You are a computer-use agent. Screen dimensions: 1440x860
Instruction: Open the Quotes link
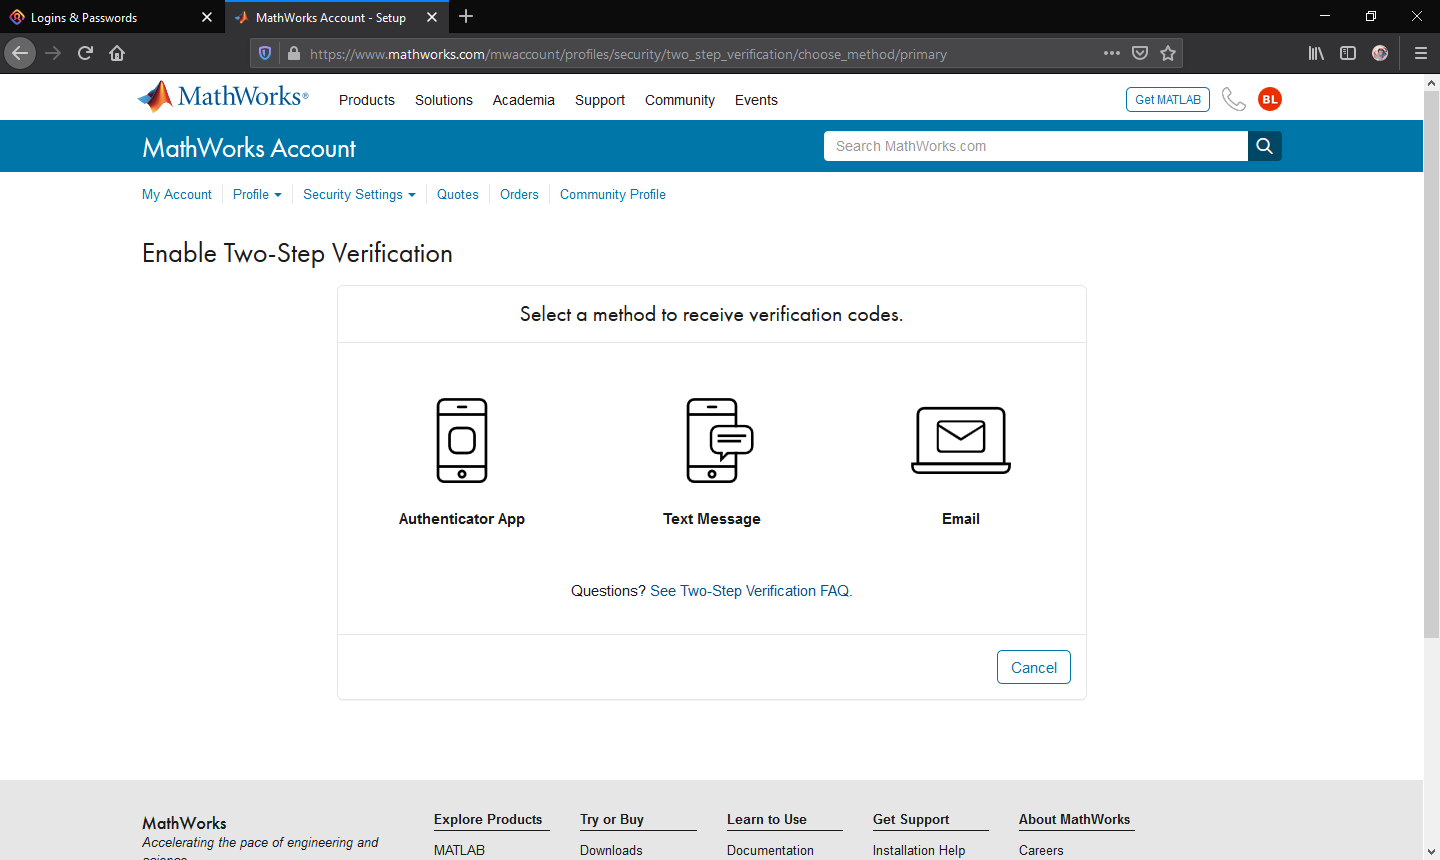coord(458,194)
